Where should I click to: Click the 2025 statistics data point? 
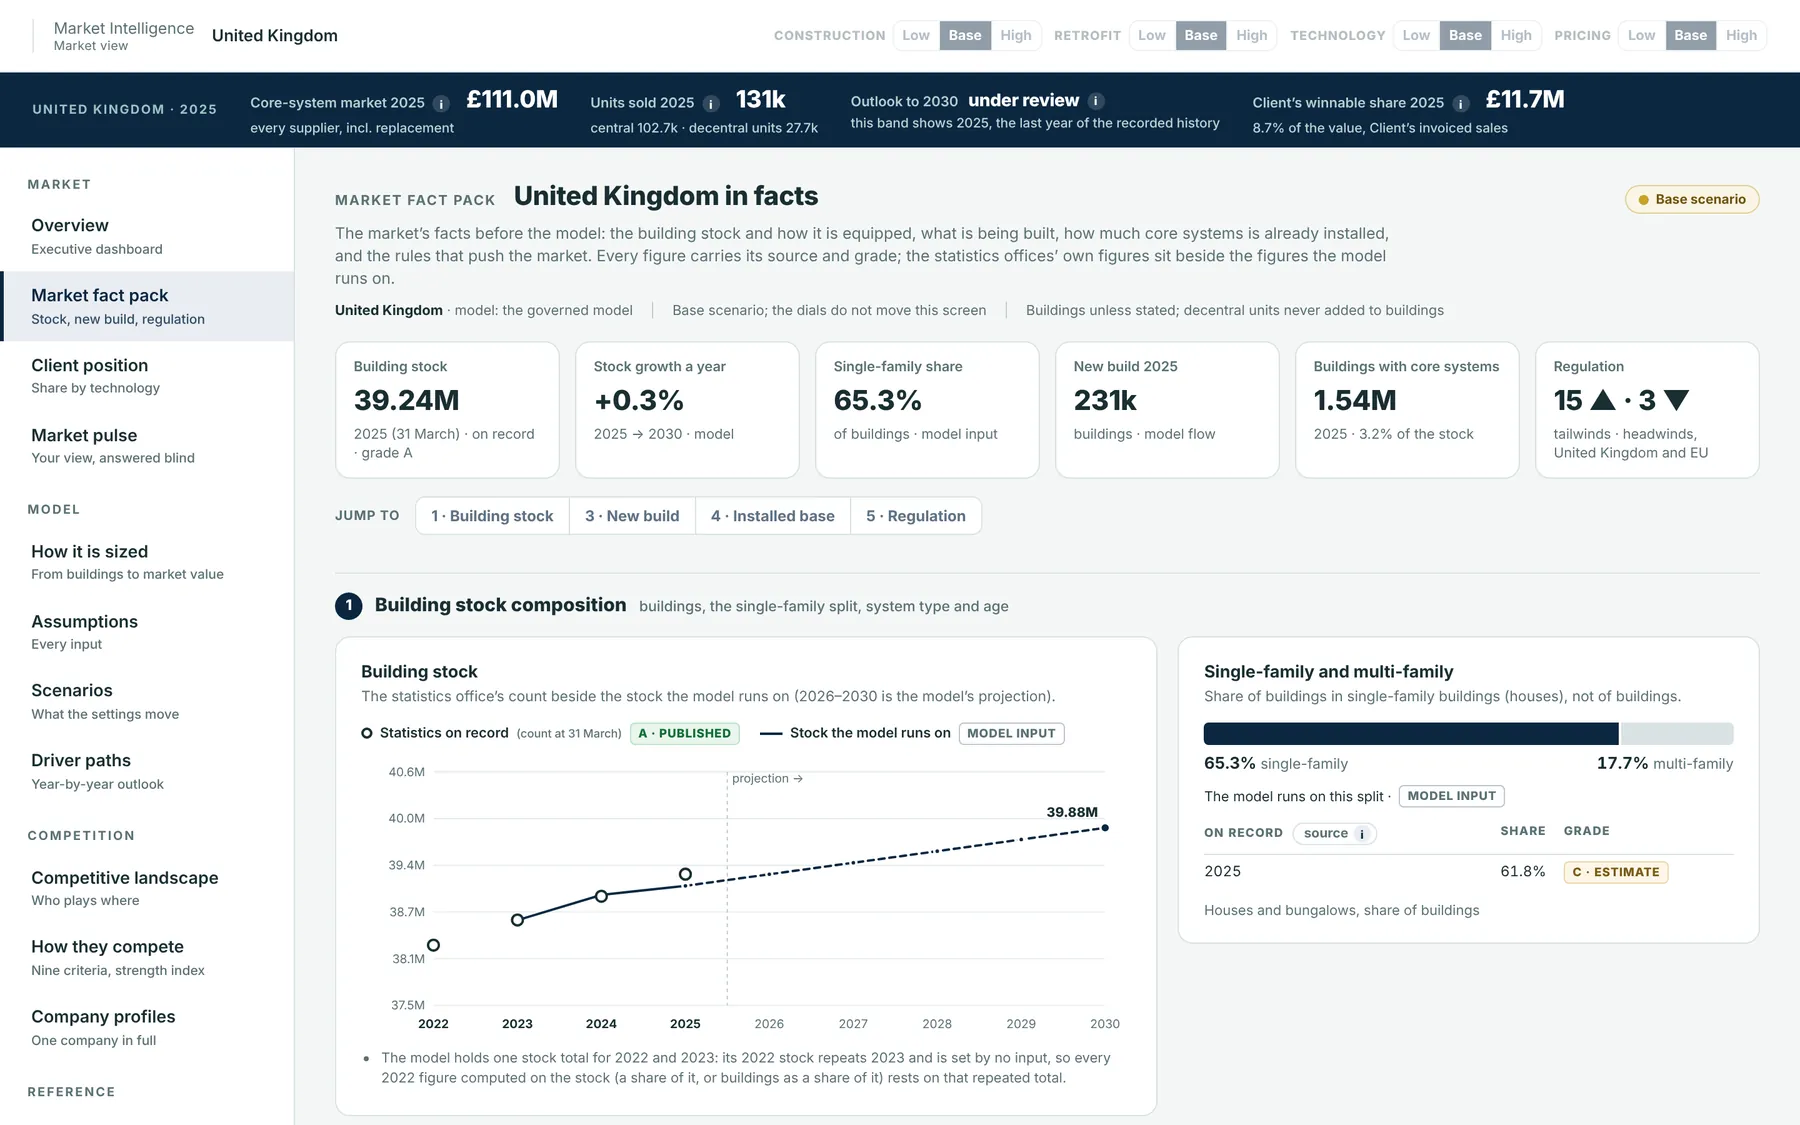coord(685,874)
